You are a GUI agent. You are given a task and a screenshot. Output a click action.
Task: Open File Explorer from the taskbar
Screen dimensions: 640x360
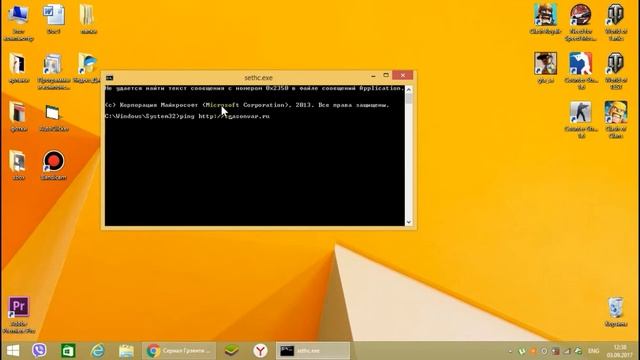click(127, 351)
